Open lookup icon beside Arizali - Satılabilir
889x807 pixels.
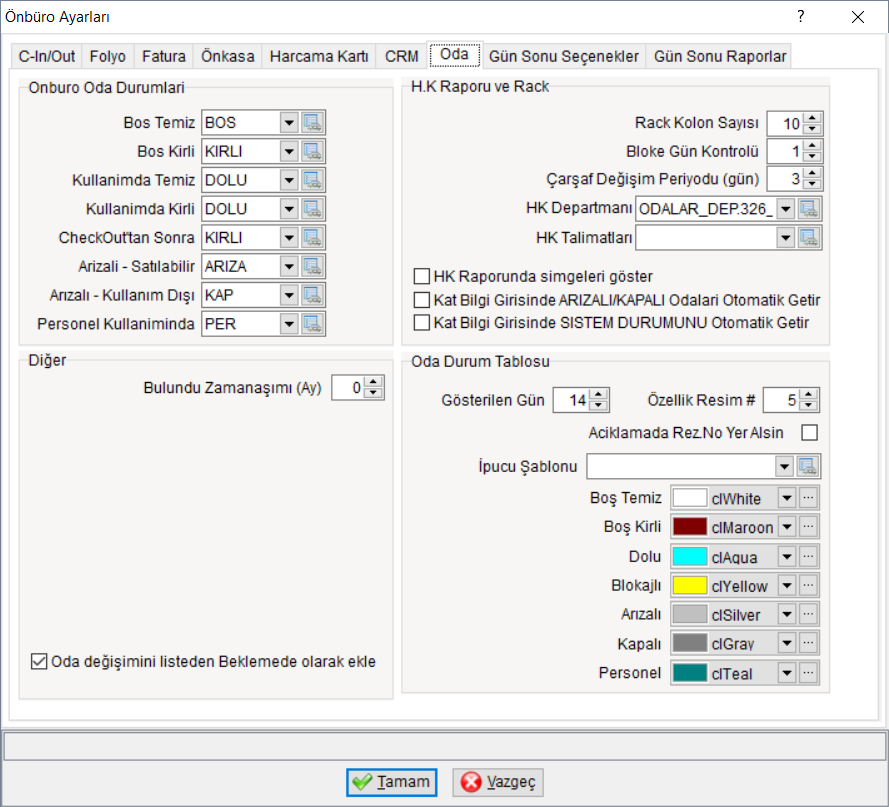coord(312,267)
